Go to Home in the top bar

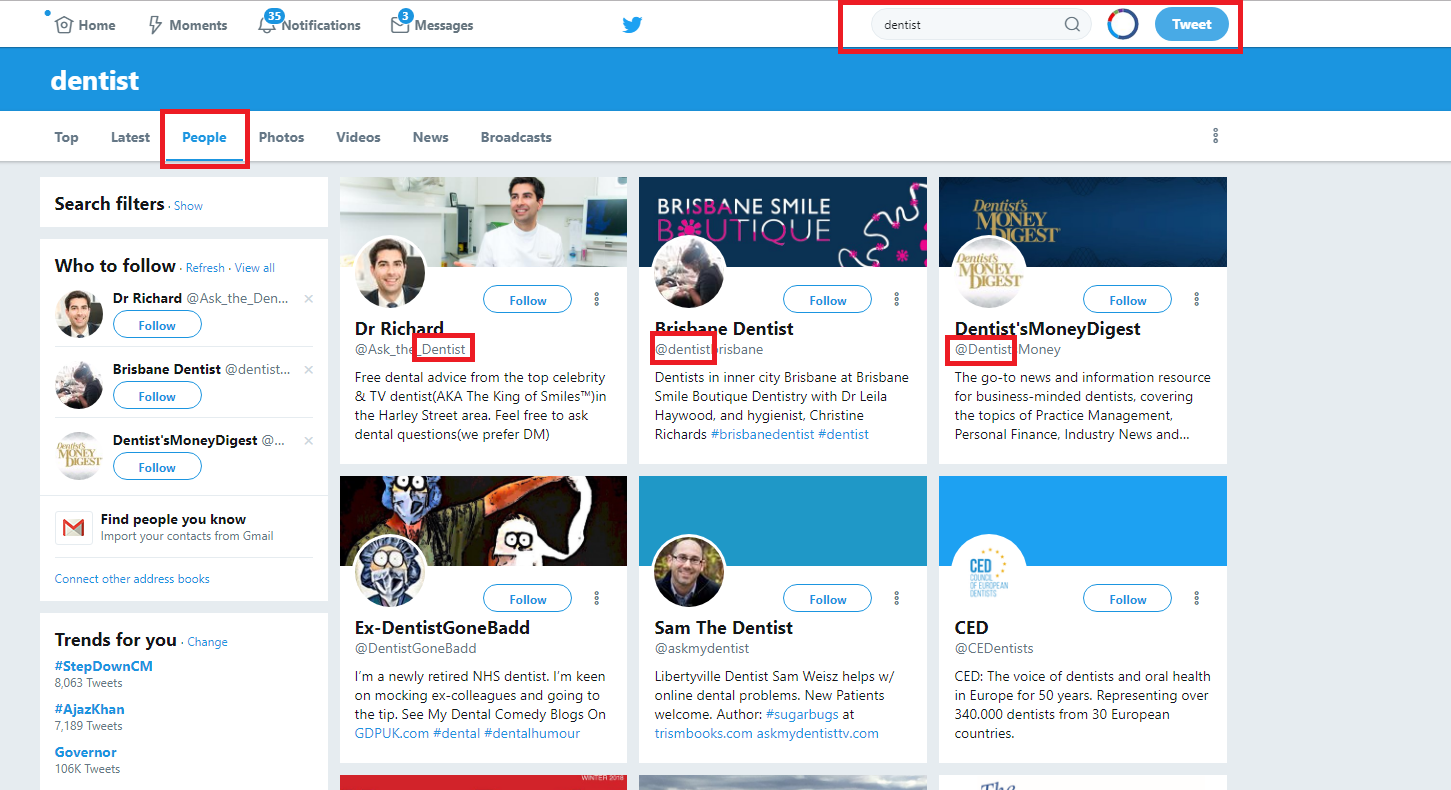click(85, 25)
